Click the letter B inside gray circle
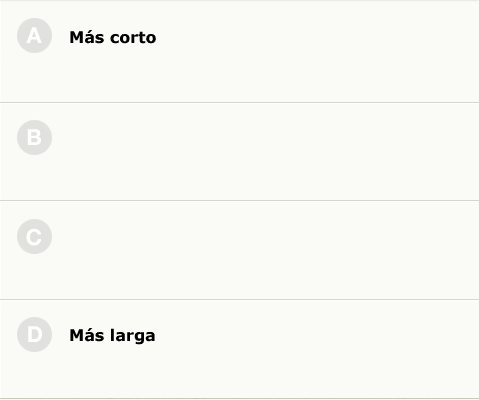This screenshot has height=400, width=479. click(34, 138)
